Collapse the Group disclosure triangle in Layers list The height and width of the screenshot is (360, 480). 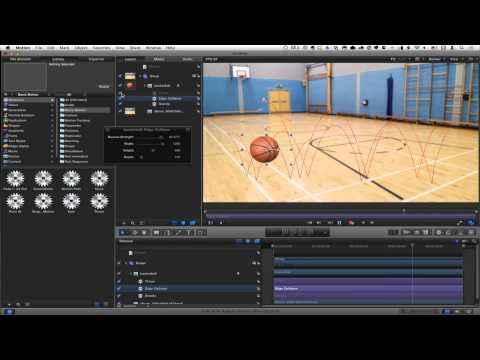tap(140, 76)
